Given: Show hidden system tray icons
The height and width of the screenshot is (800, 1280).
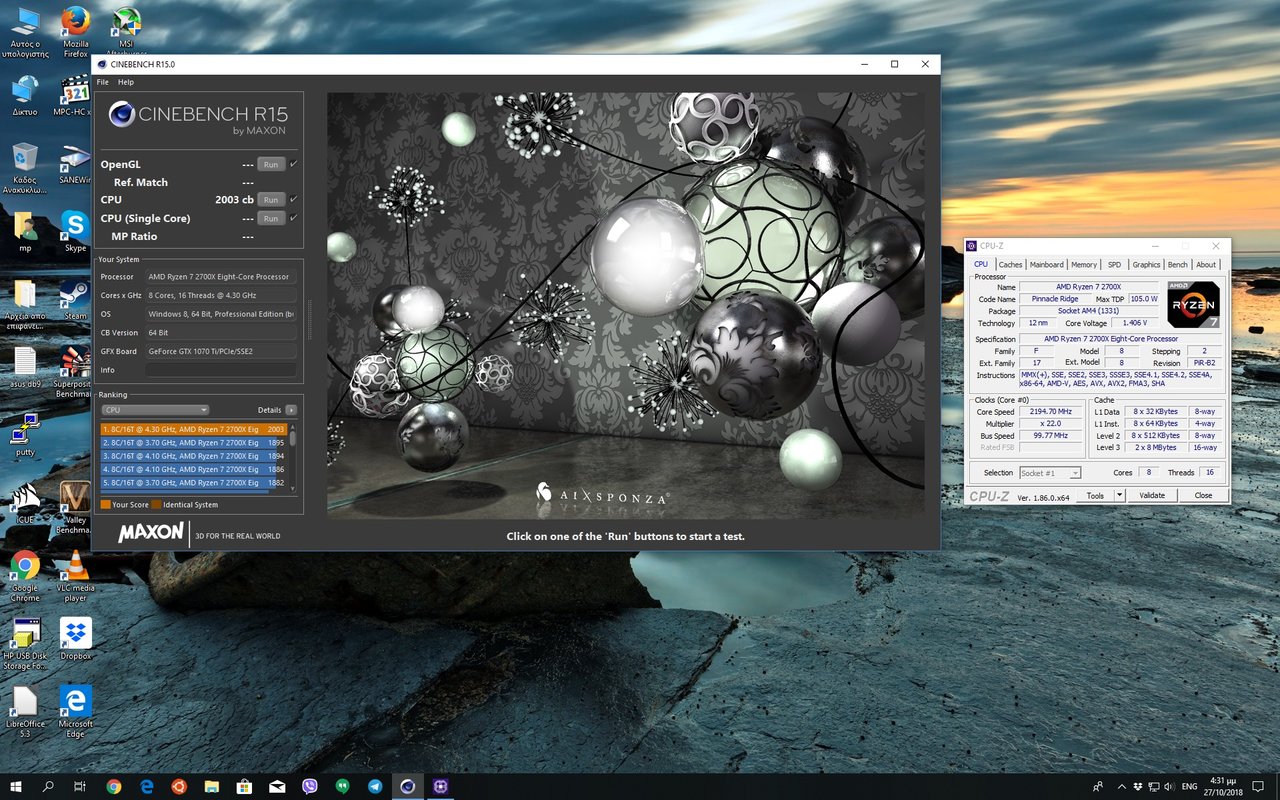Looking at the screenshot, I should click(1123, 787).
